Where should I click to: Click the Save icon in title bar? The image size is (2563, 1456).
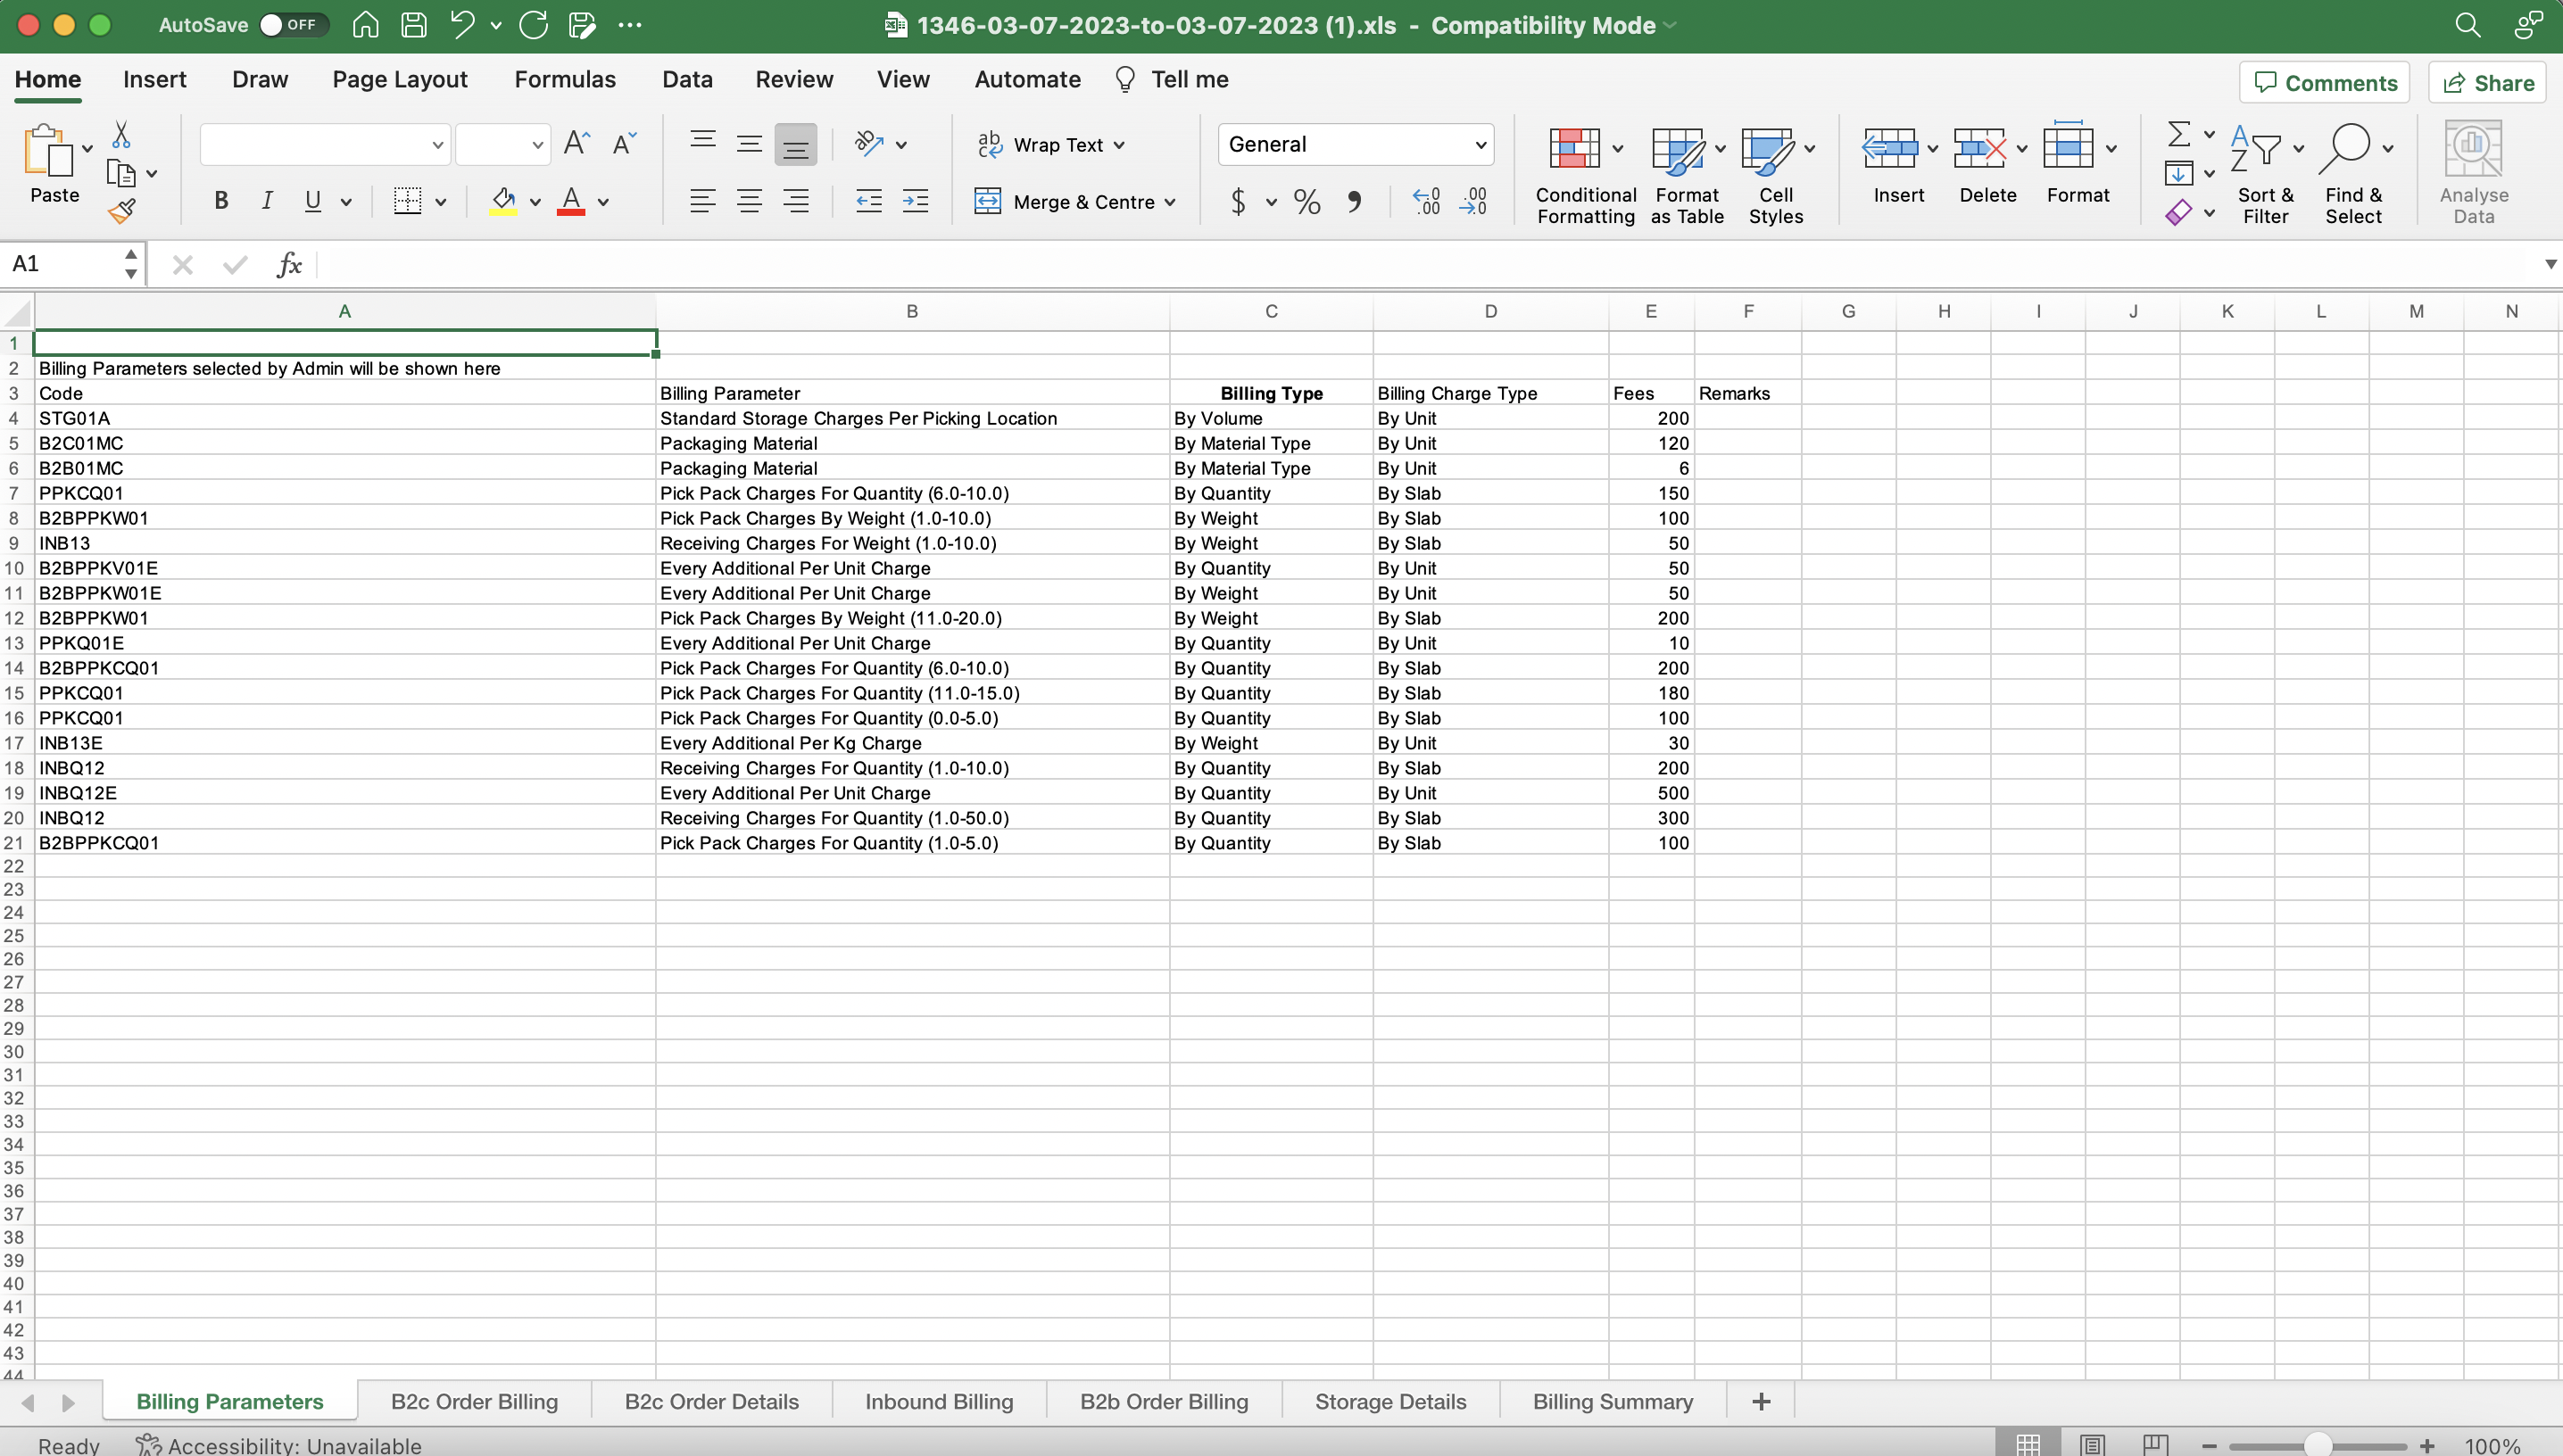[x=414, y=25]
